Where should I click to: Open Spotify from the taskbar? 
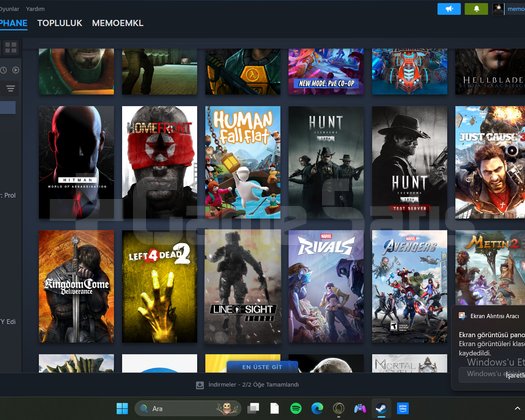point(296,408)
